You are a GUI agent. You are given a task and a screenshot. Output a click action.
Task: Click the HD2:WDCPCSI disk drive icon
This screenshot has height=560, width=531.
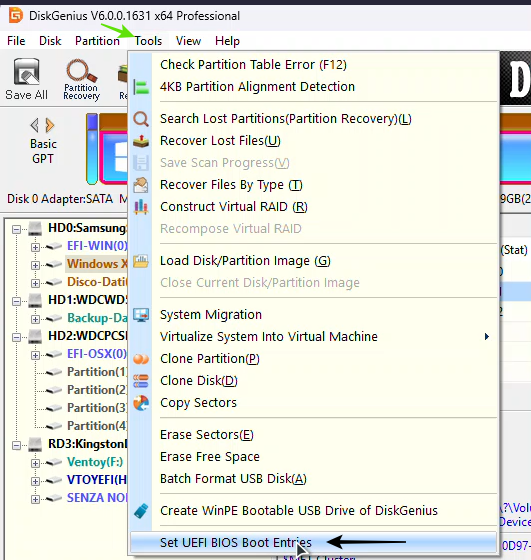tap(35, 337)
